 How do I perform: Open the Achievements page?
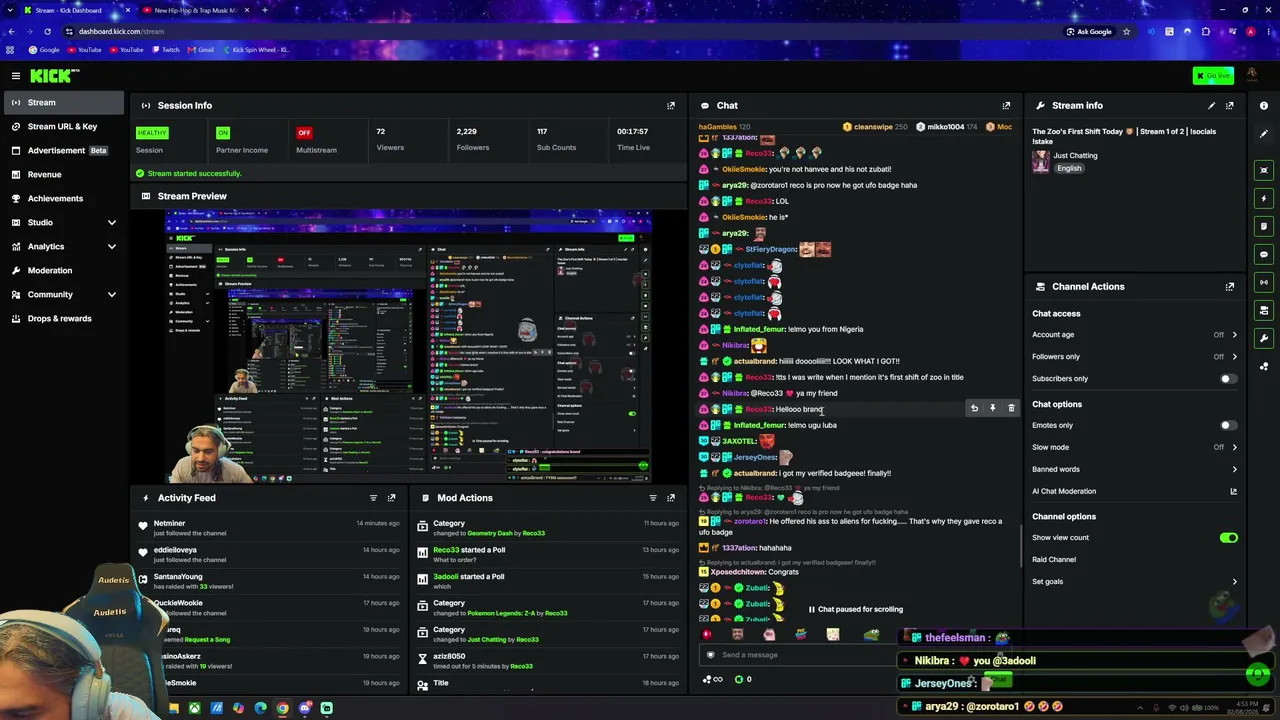tap(64, 198)
